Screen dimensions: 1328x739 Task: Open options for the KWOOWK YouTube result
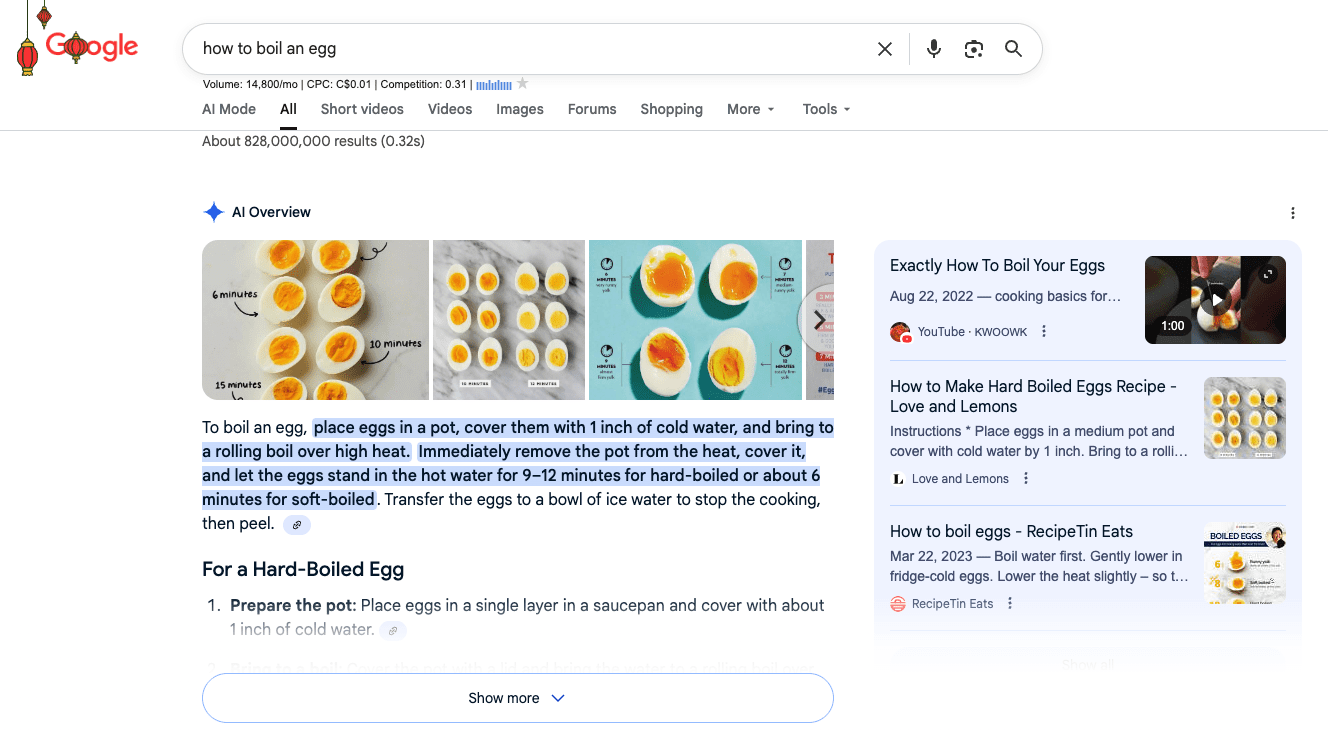coord(1043,331)
